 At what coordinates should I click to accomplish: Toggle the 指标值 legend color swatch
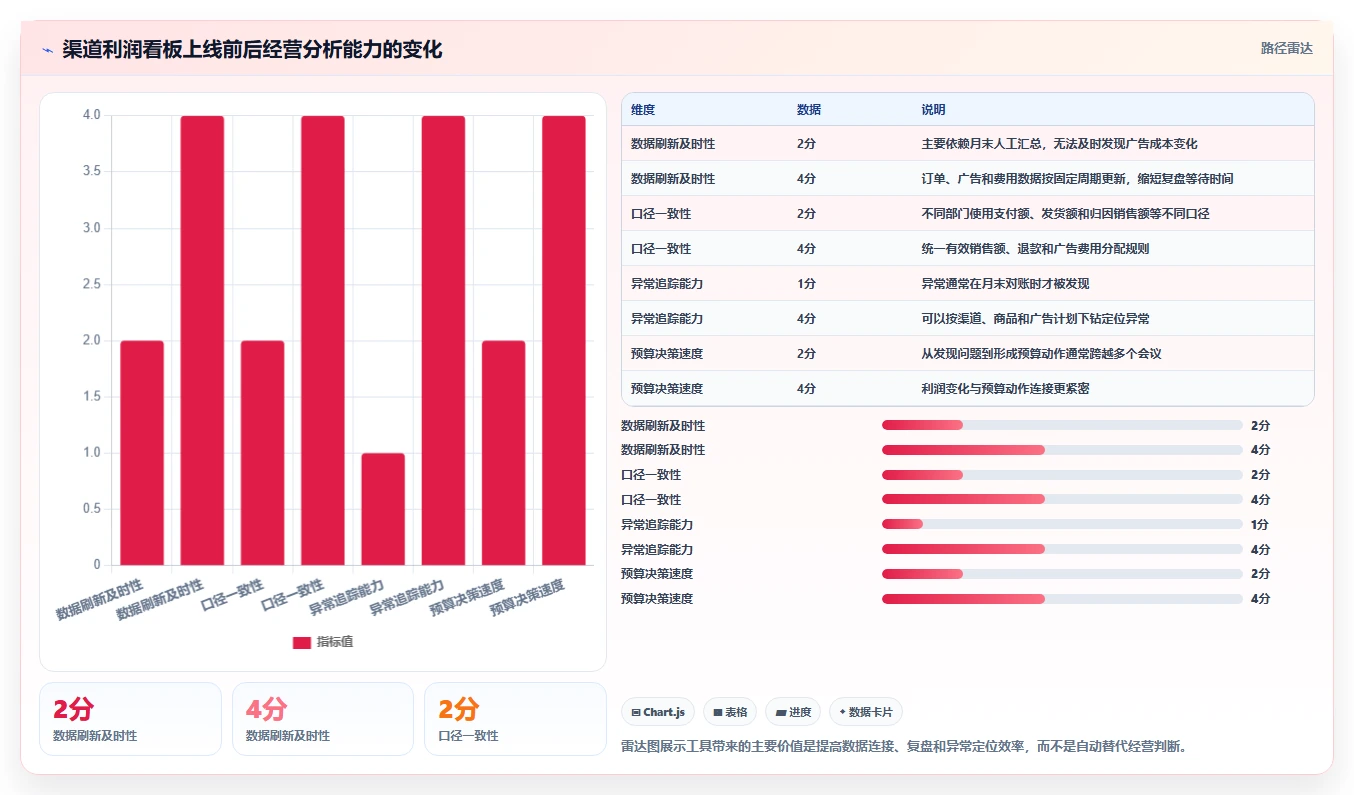tap(302, 642)
